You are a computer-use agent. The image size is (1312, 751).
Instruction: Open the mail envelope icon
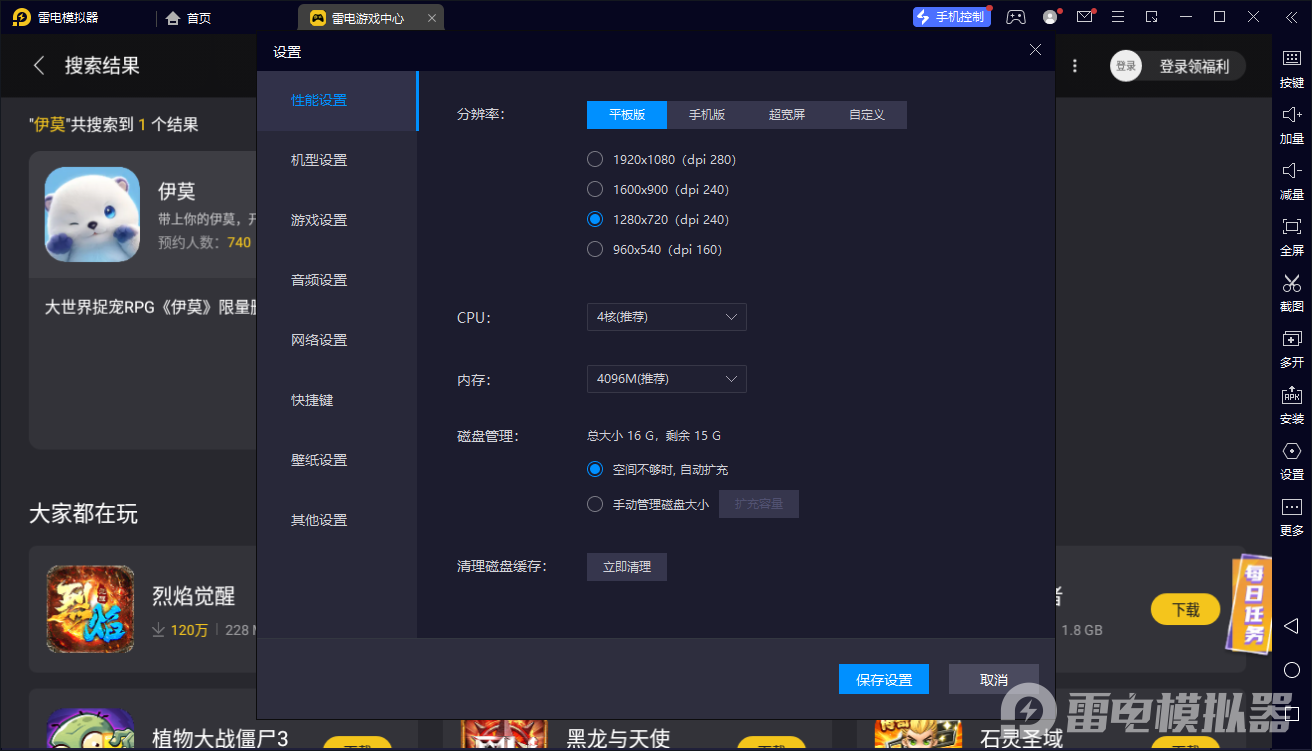coord(1085,17)
